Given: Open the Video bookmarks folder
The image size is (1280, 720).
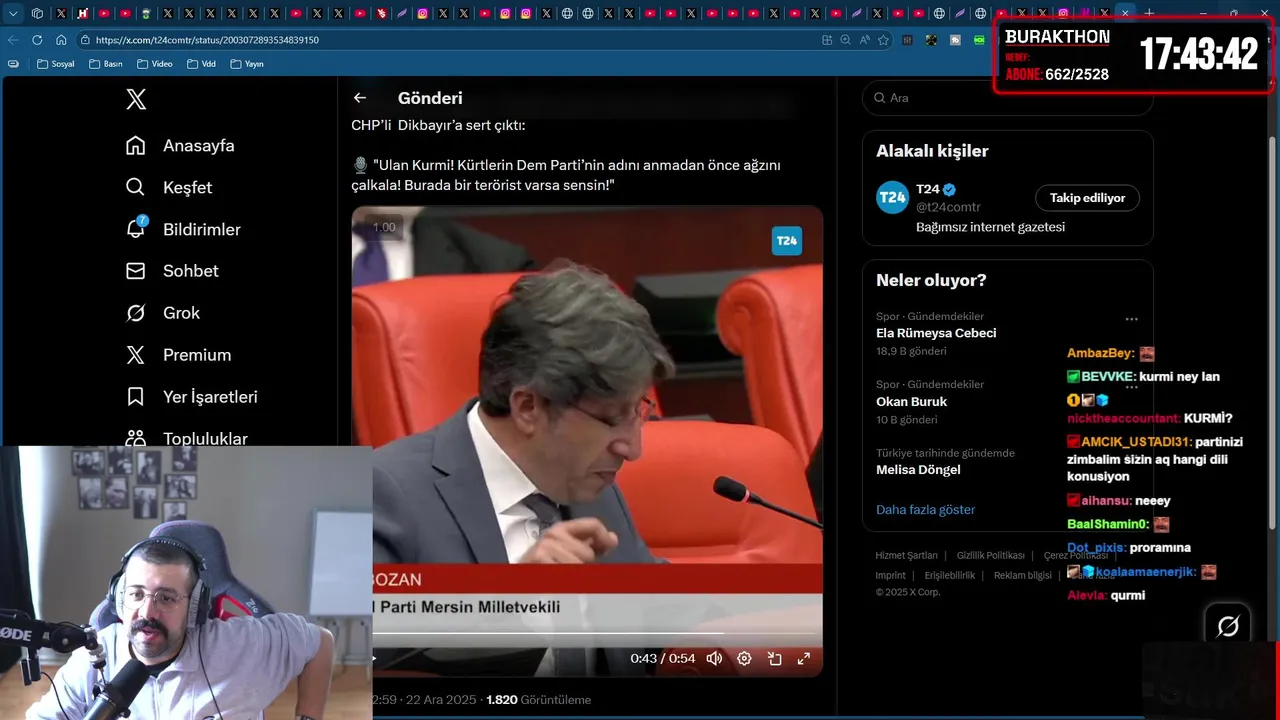Looking at the screenshot, I should (x=154, y=64).
